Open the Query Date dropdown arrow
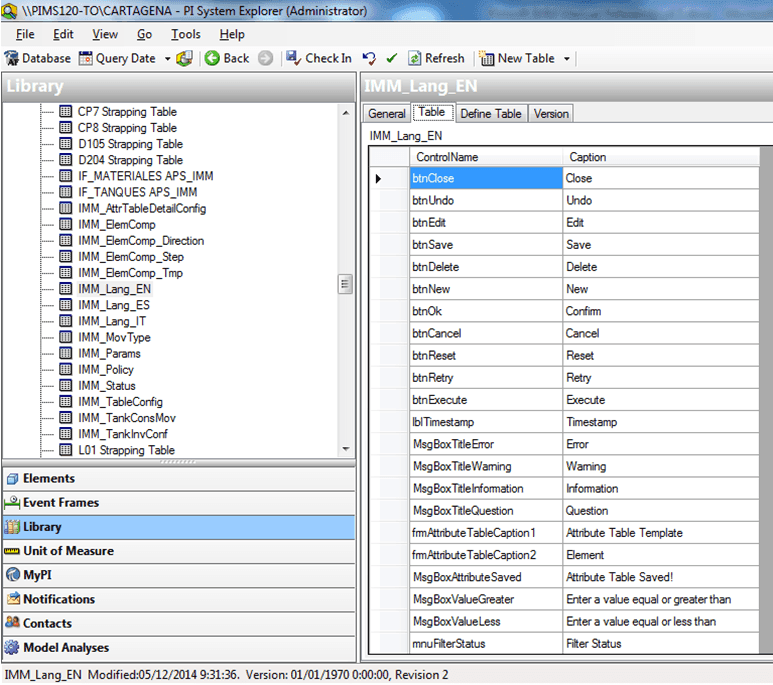The width and height of the screenshot is (773, 685). pyautogui.click(x=167, y=59)
